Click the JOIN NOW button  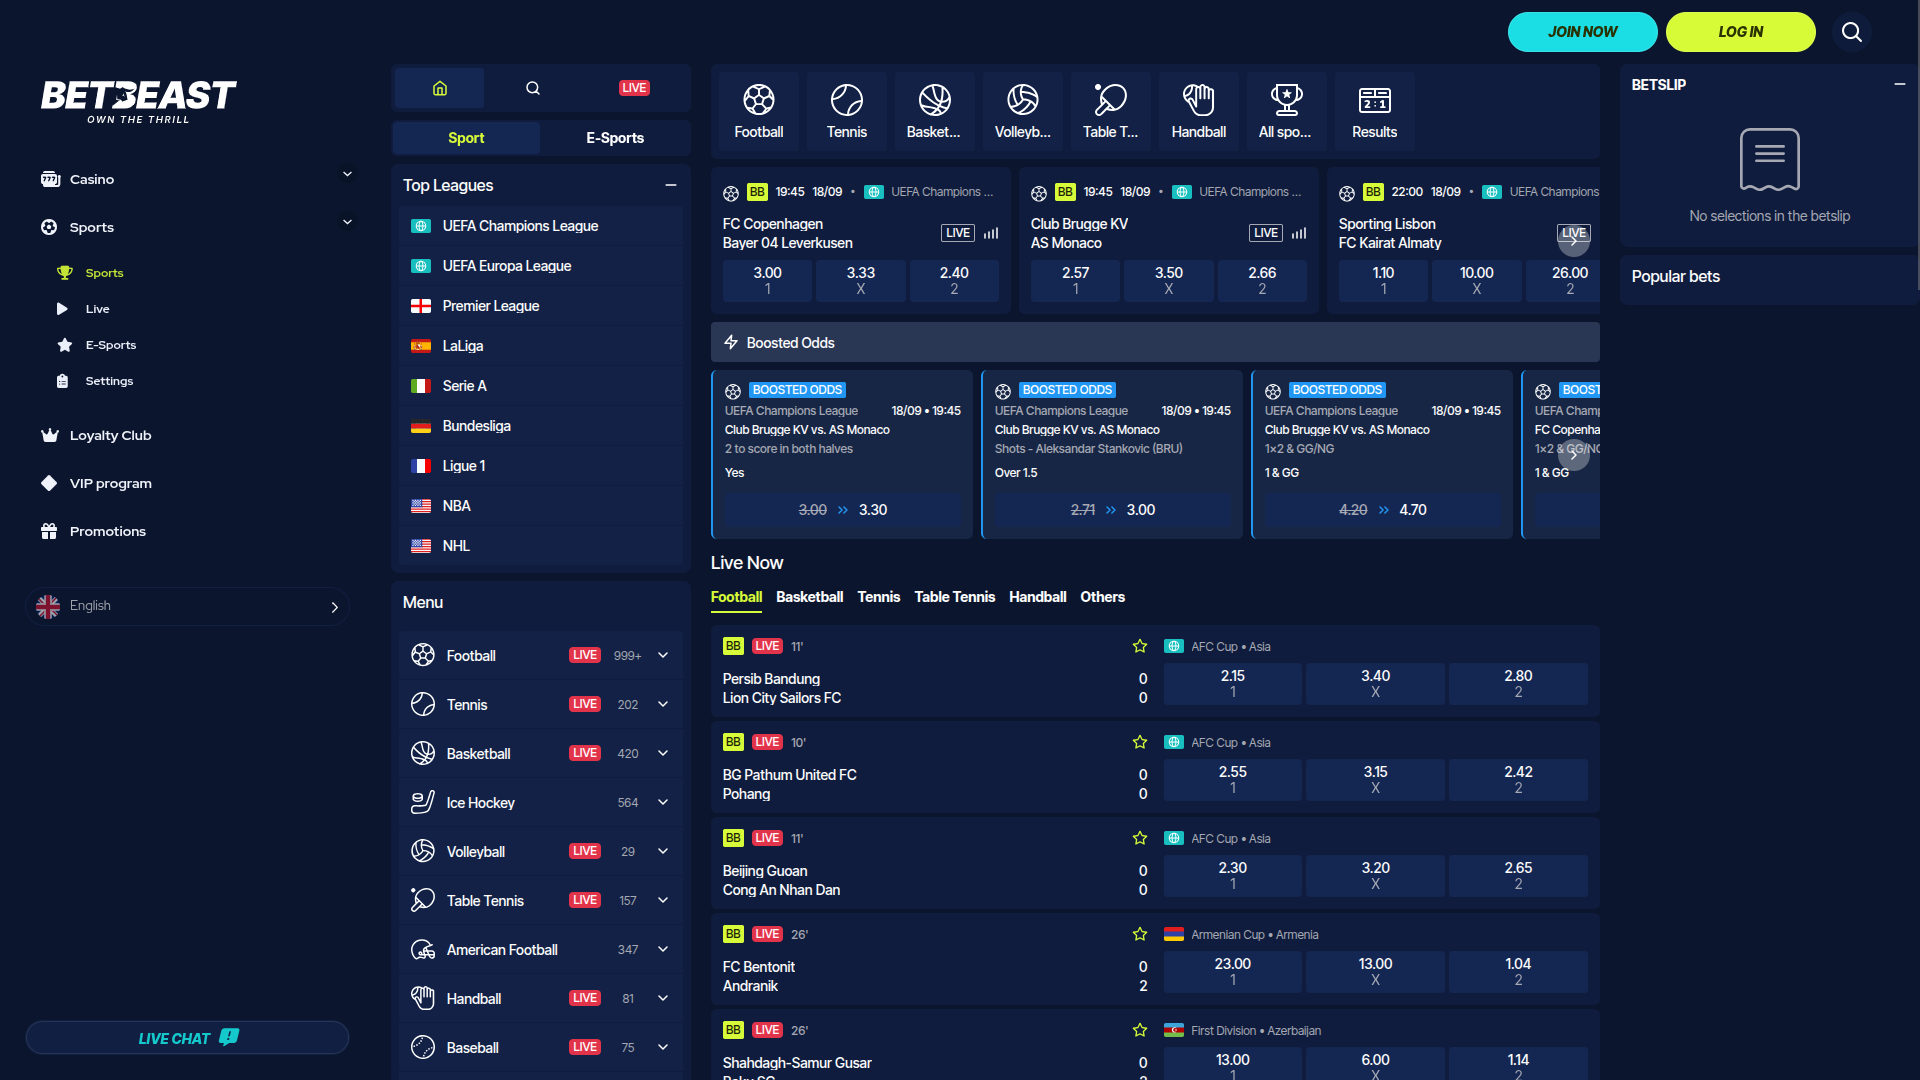(x=1582, y=32)
